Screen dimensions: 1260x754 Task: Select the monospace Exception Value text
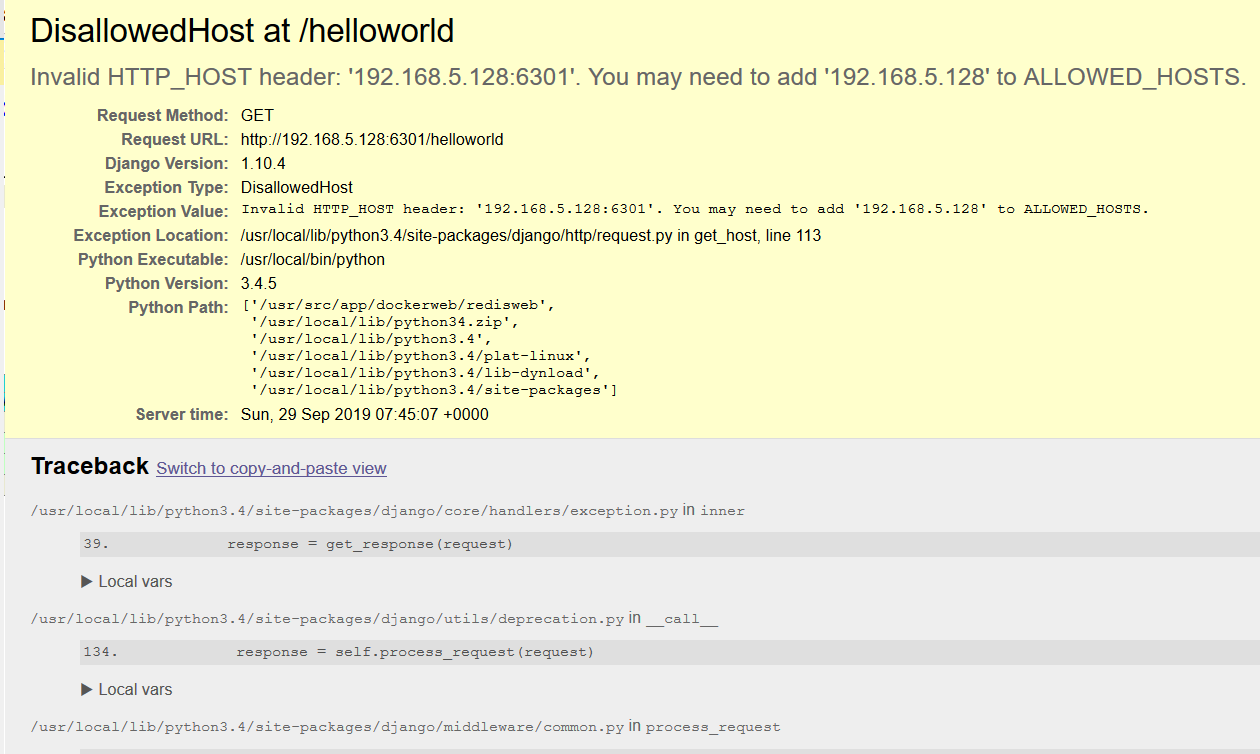[695, 209]
